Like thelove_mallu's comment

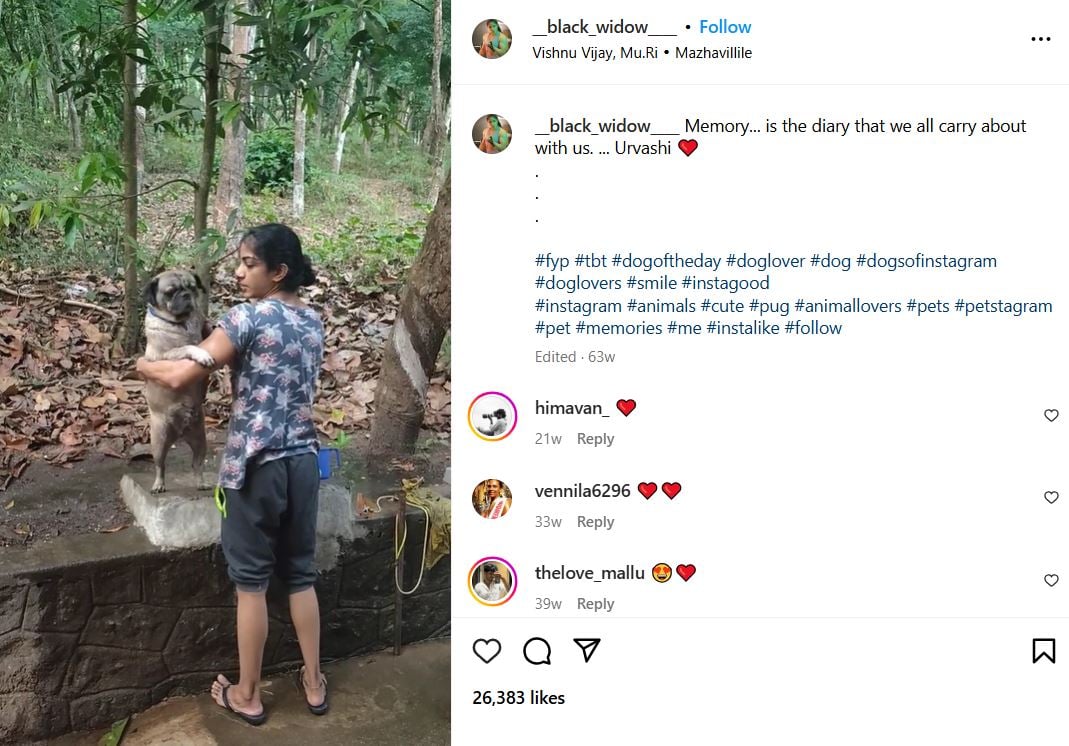coord(1051,580)
